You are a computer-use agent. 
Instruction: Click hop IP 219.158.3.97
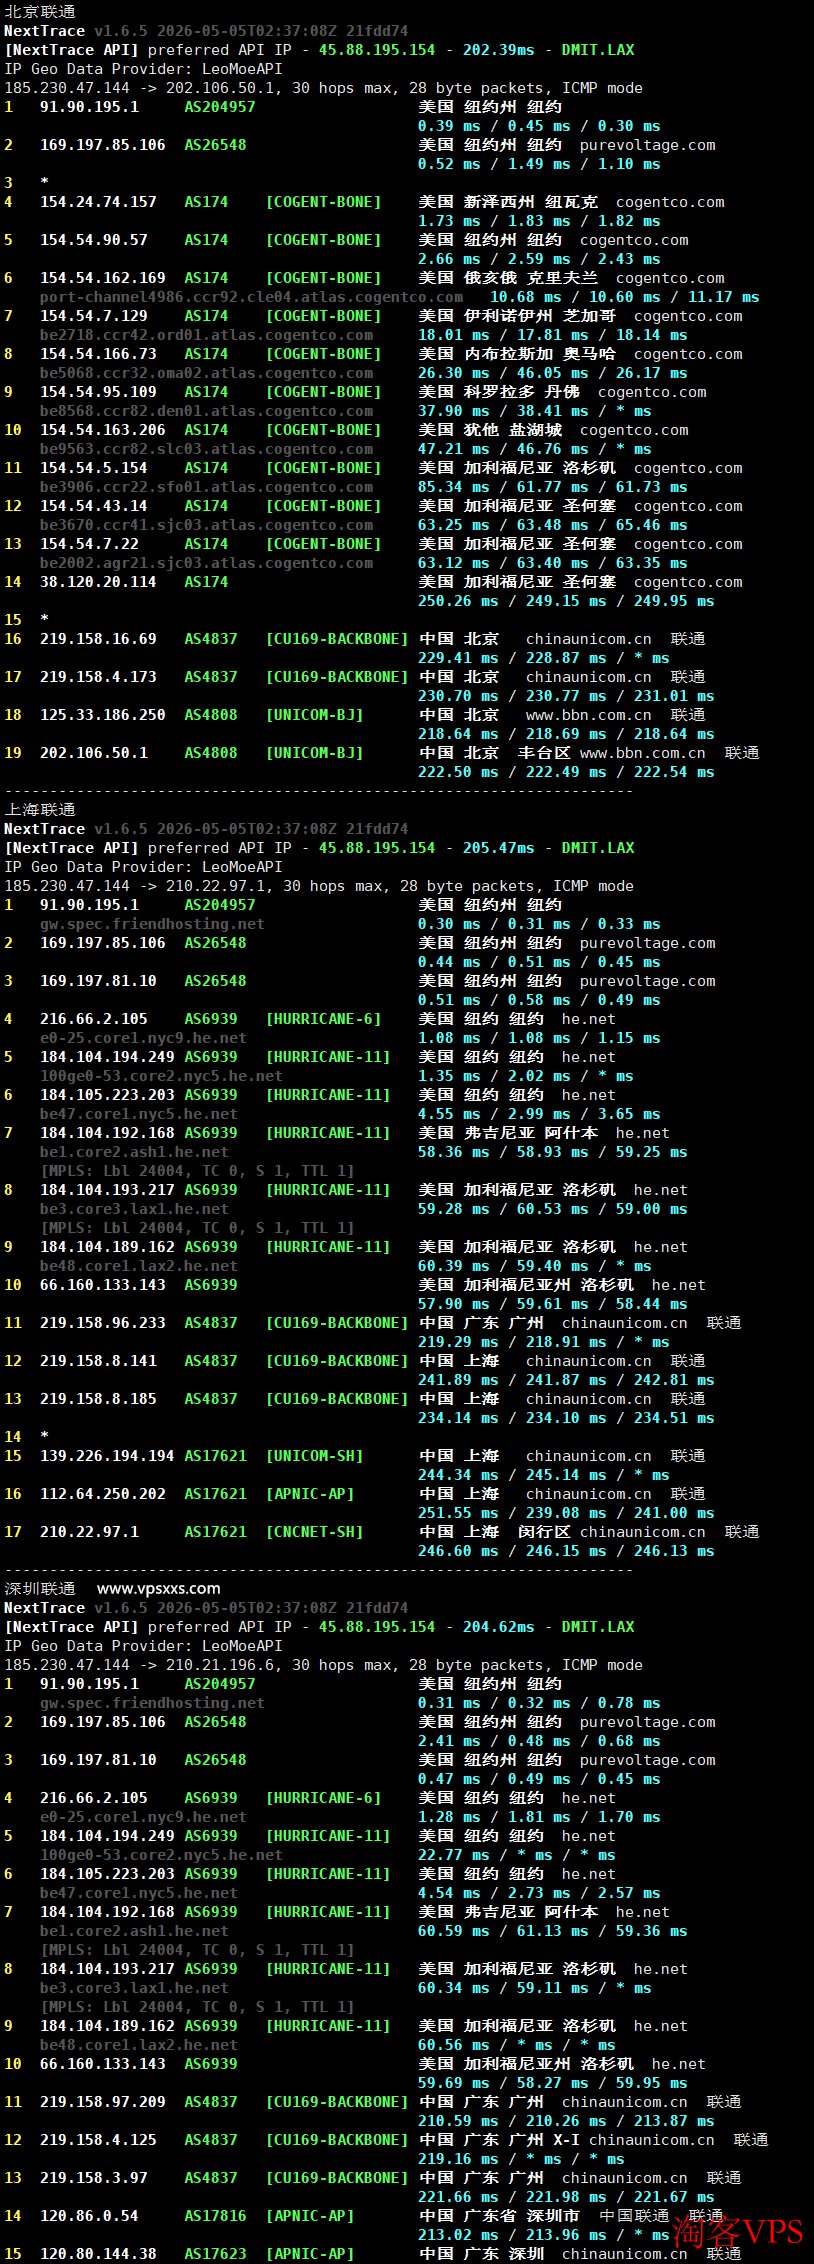click(93, 2178)
